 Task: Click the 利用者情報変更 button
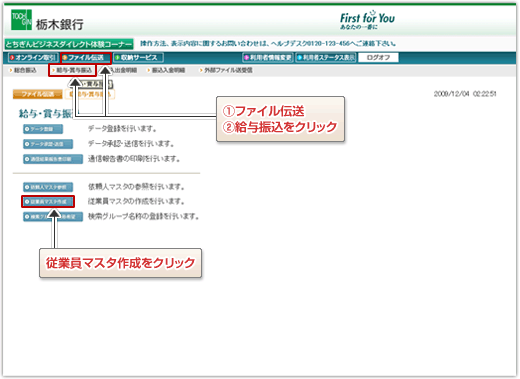pyautogui.click(x=268, y=58)
